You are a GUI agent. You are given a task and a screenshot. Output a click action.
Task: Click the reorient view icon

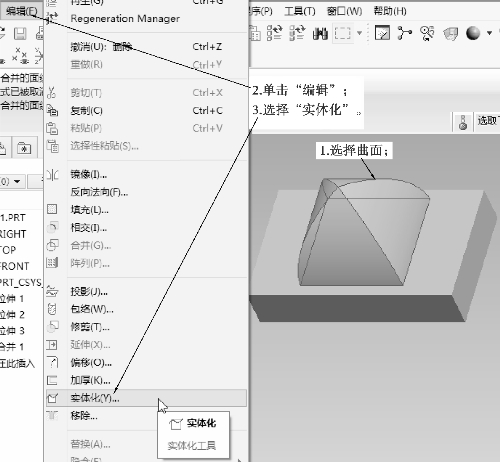pos(427,33)
